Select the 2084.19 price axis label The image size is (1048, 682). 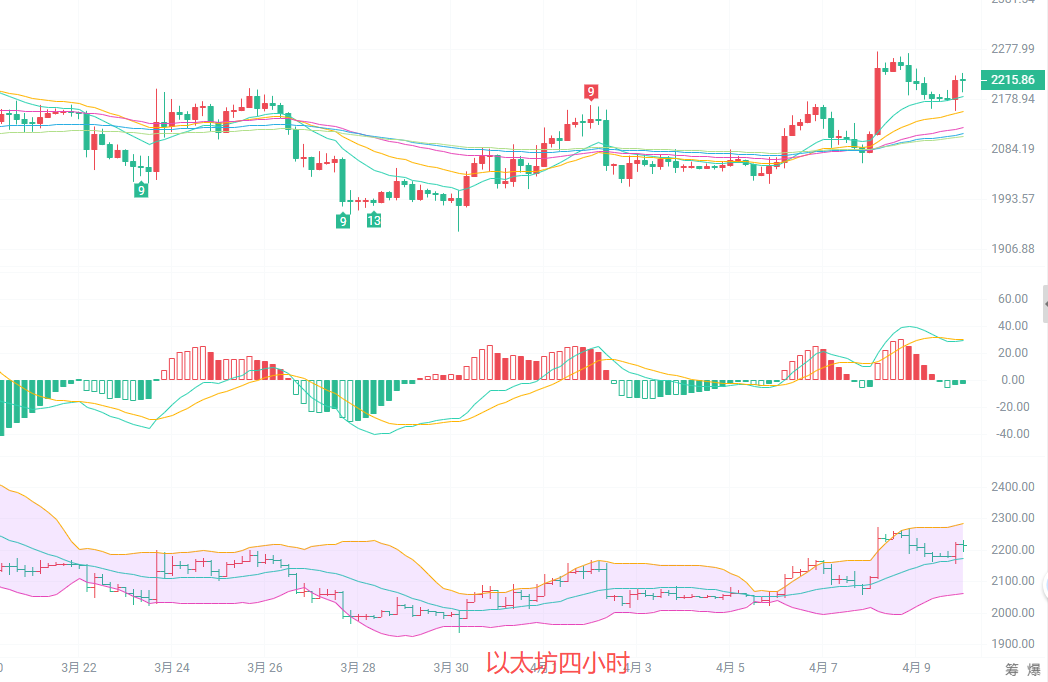point(1012,149)
